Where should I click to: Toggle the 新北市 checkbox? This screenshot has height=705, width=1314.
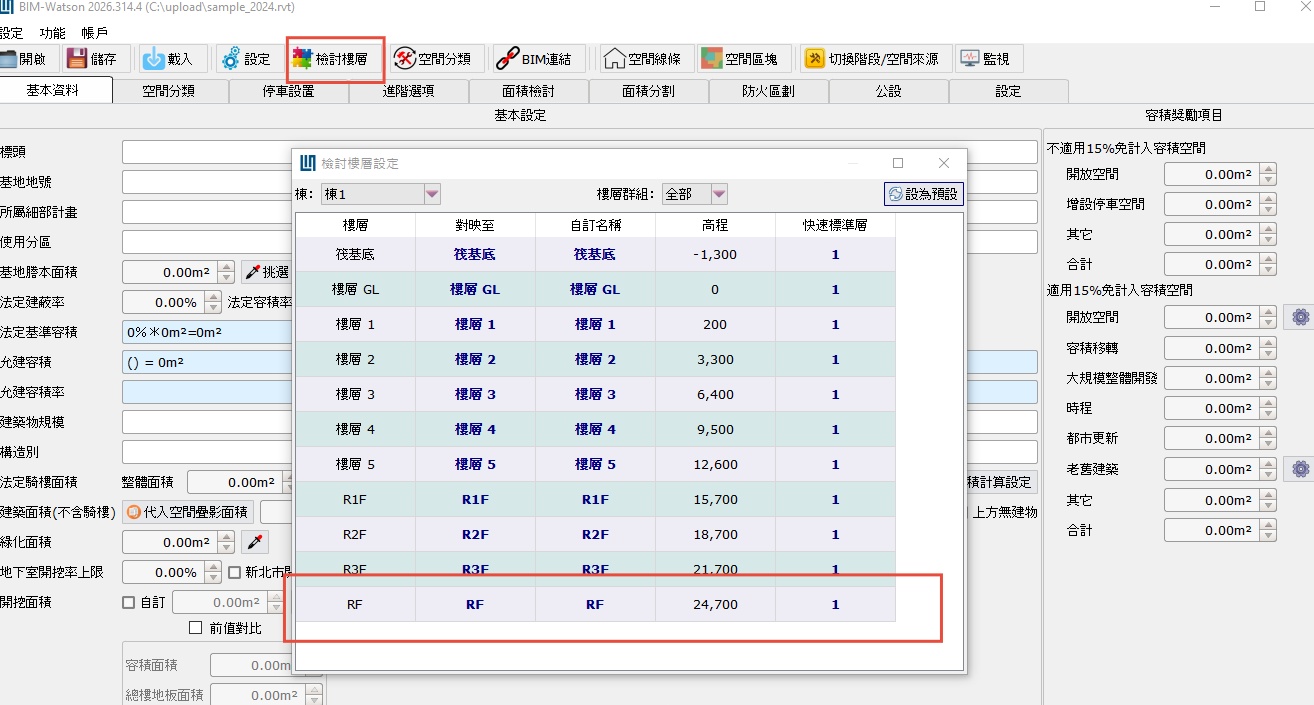coord(234,572)
